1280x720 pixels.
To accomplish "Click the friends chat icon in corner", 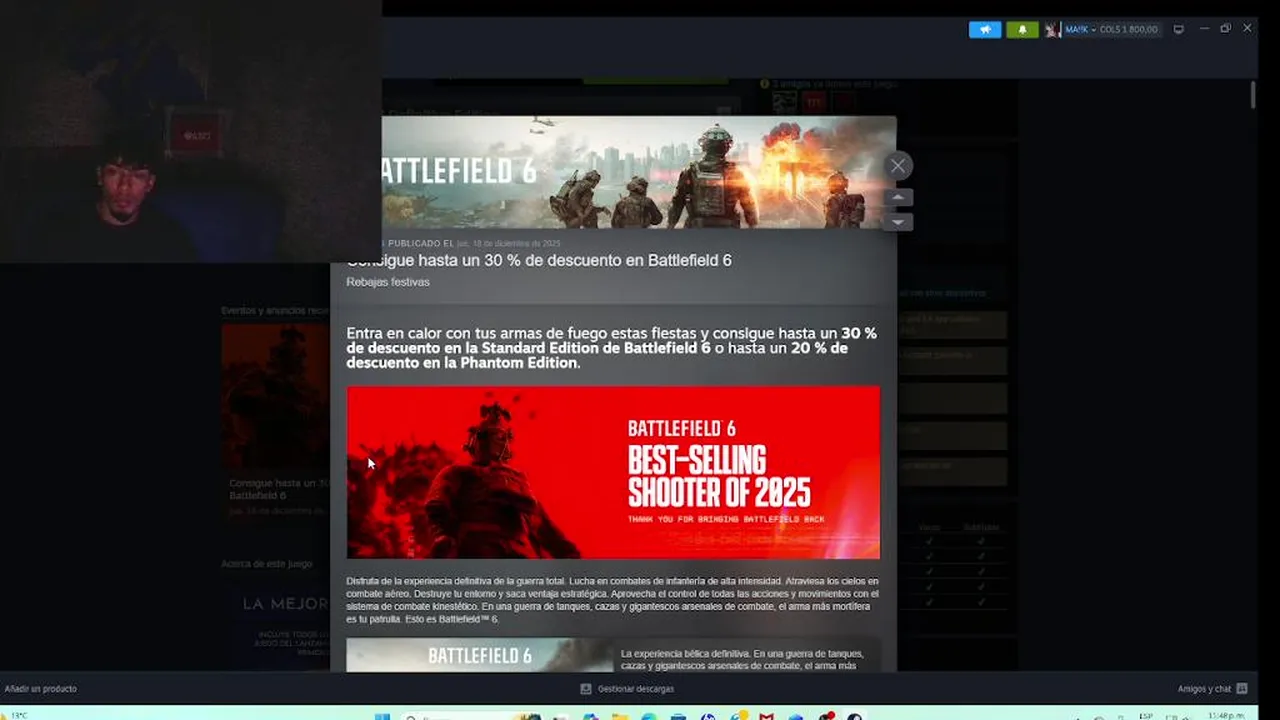I will point(1242,689).
